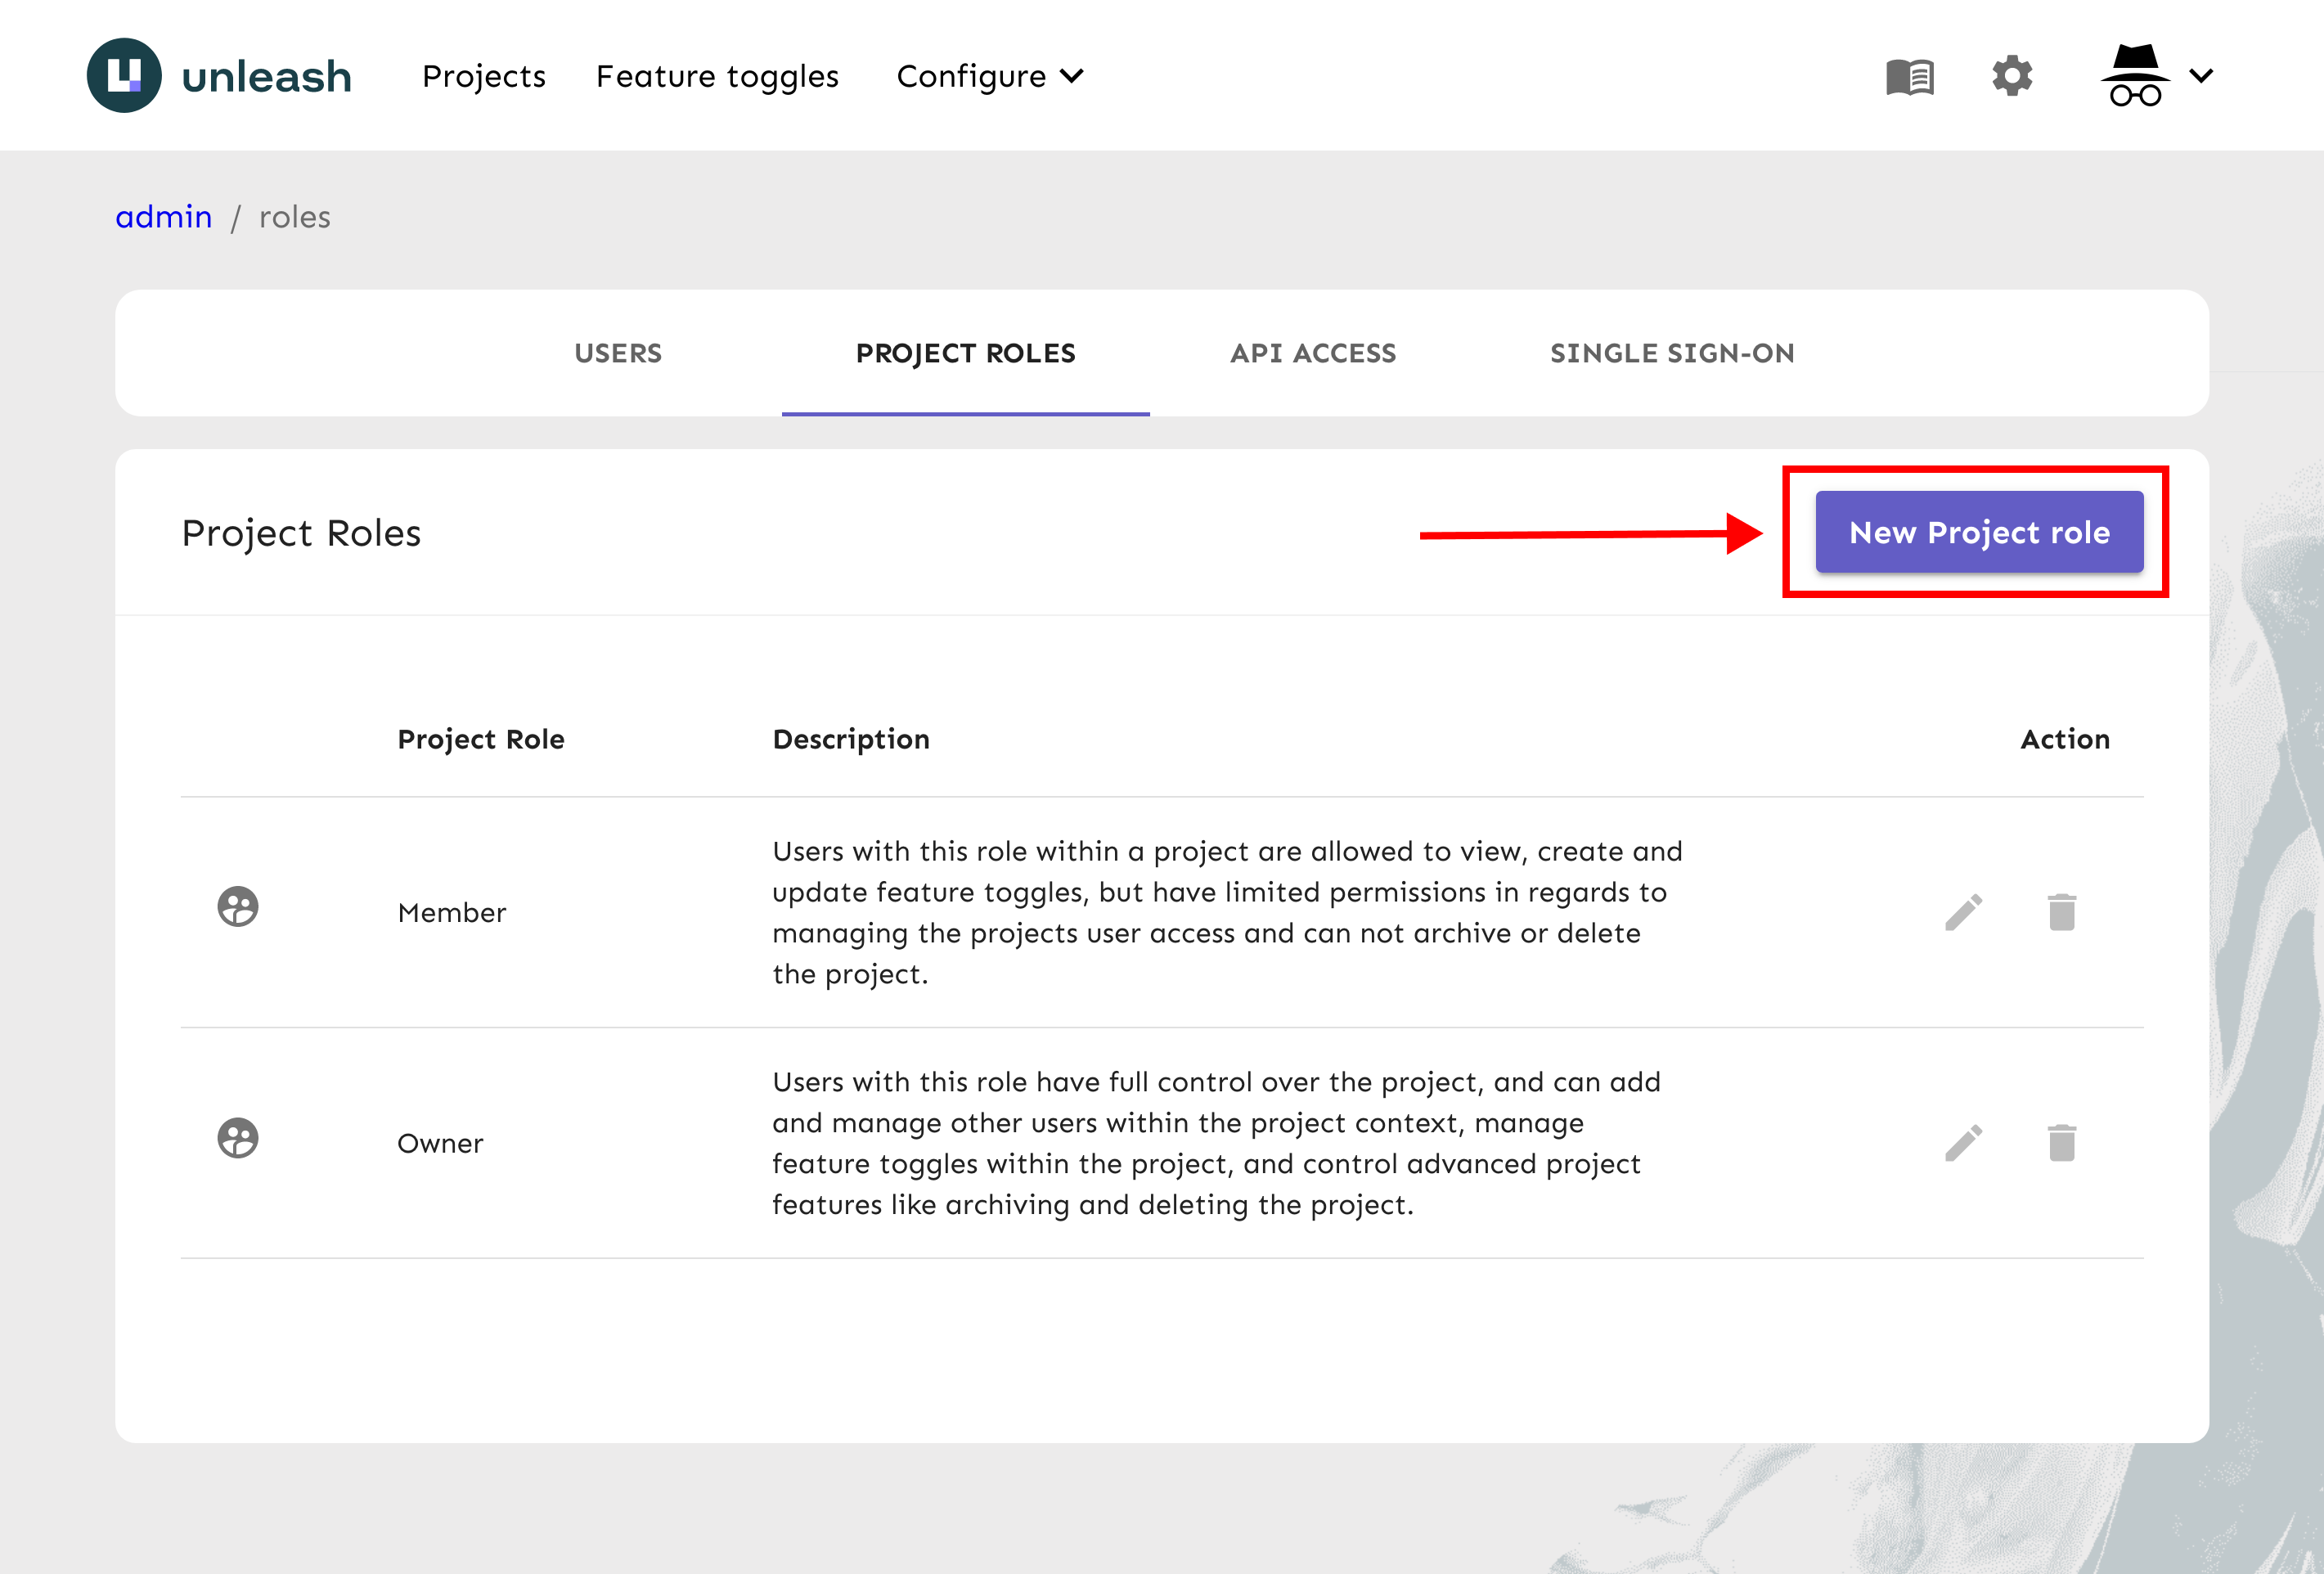This screenshot has width=2324, height=1574.
Task: Delete the Owner role with trash icon
Action: [x=2061, y=1143]
